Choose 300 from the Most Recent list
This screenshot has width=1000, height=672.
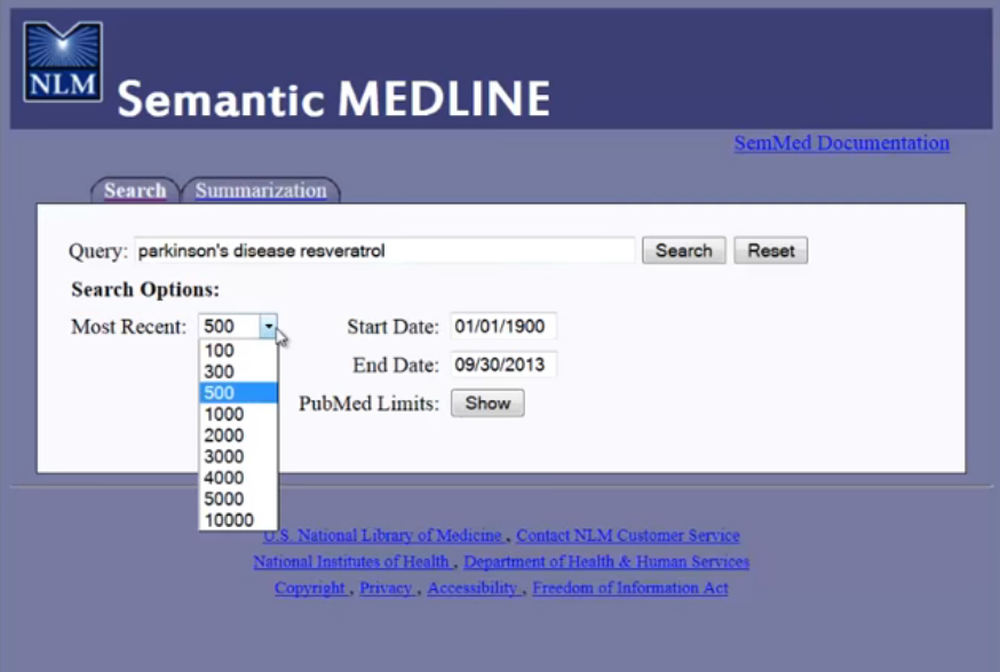point(239,371)
